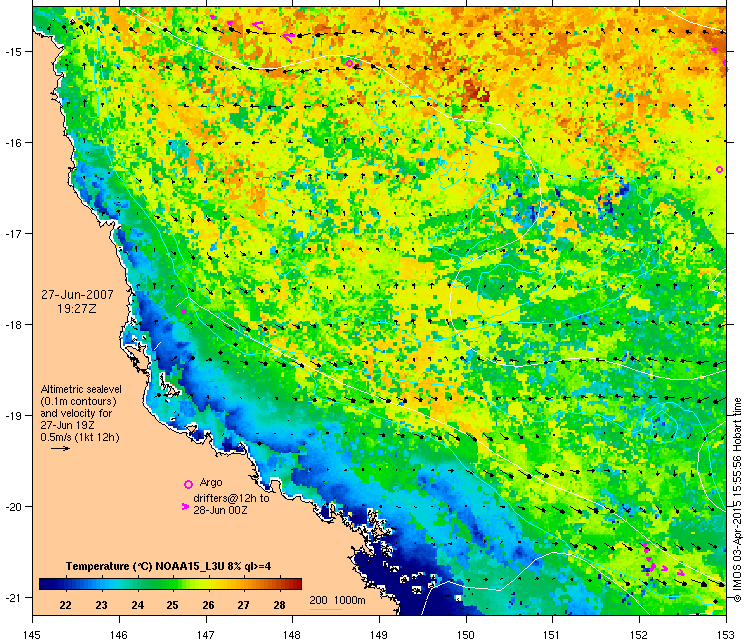Click the Argo float marker near 153 longitude
Viewport: 750px width, 640px height.
[x=719, y=169]
